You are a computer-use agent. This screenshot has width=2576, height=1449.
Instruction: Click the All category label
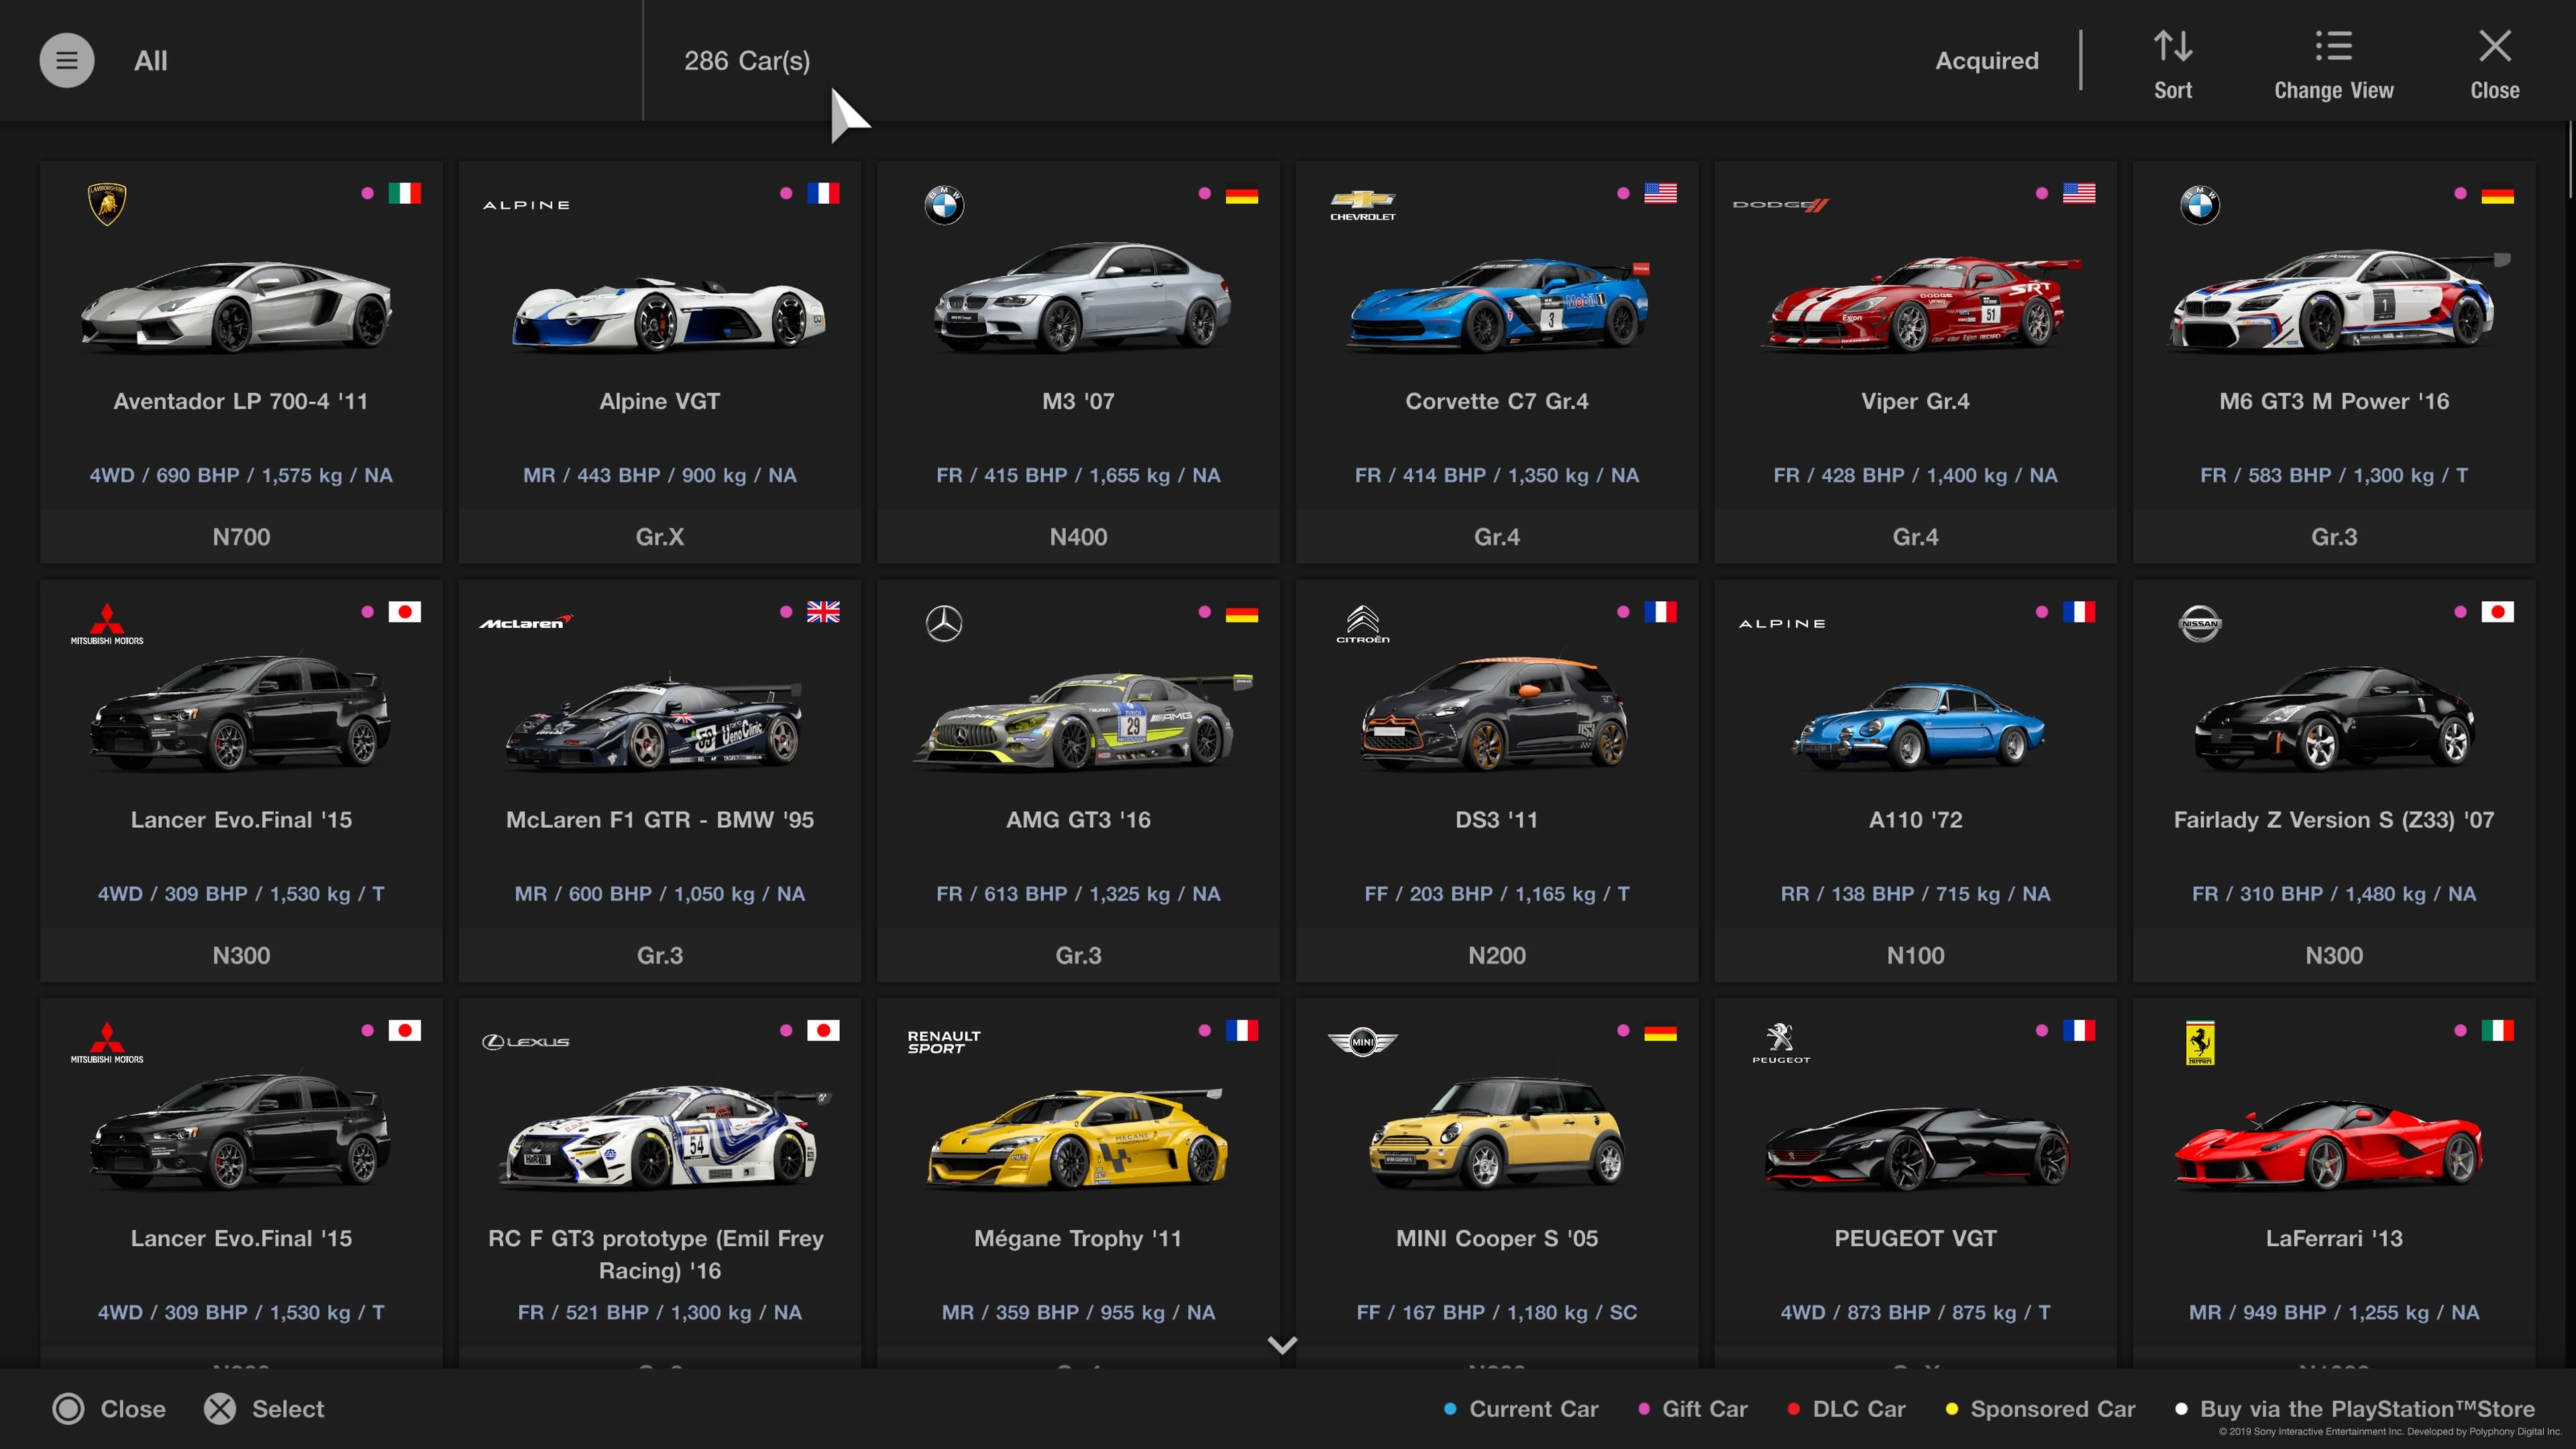tap(151, 61)
